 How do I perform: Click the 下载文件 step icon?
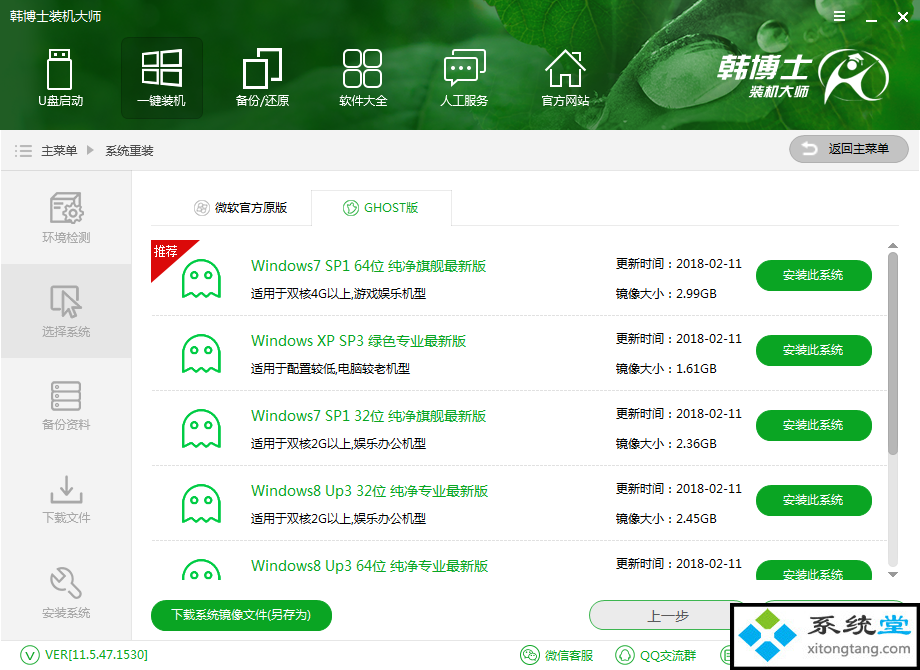point(66,490)
